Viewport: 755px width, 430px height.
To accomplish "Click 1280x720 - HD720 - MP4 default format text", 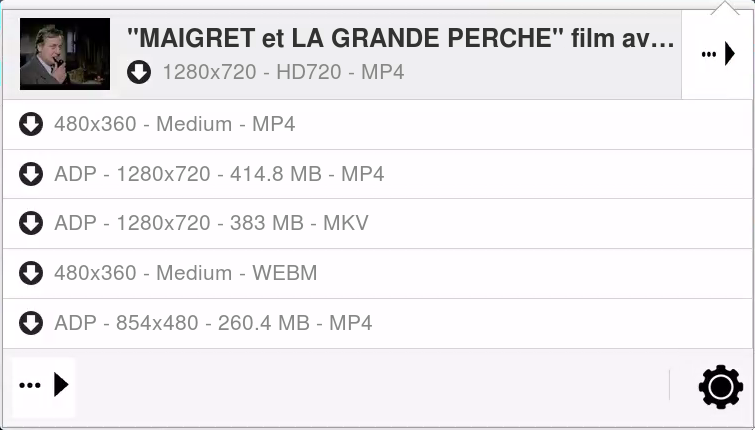I will click(283, 72).
